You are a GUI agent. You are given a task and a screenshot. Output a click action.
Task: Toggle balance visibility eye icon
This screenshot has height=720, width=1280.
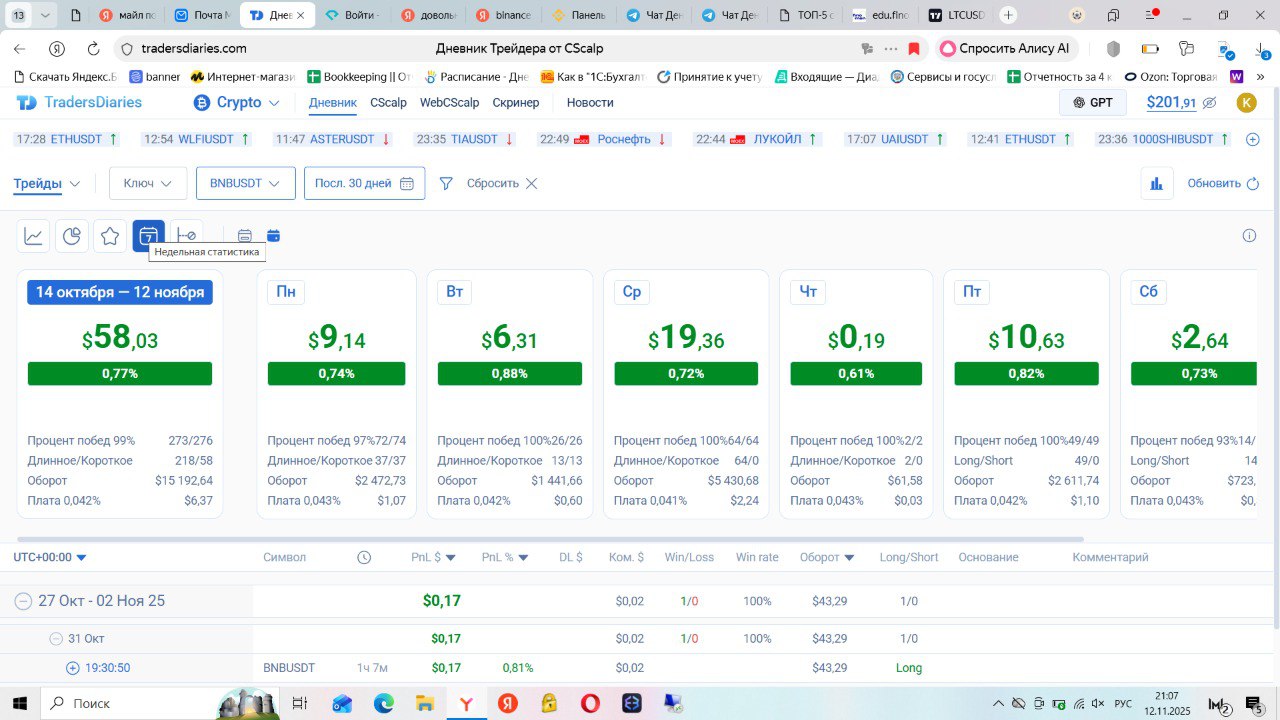1209,103
